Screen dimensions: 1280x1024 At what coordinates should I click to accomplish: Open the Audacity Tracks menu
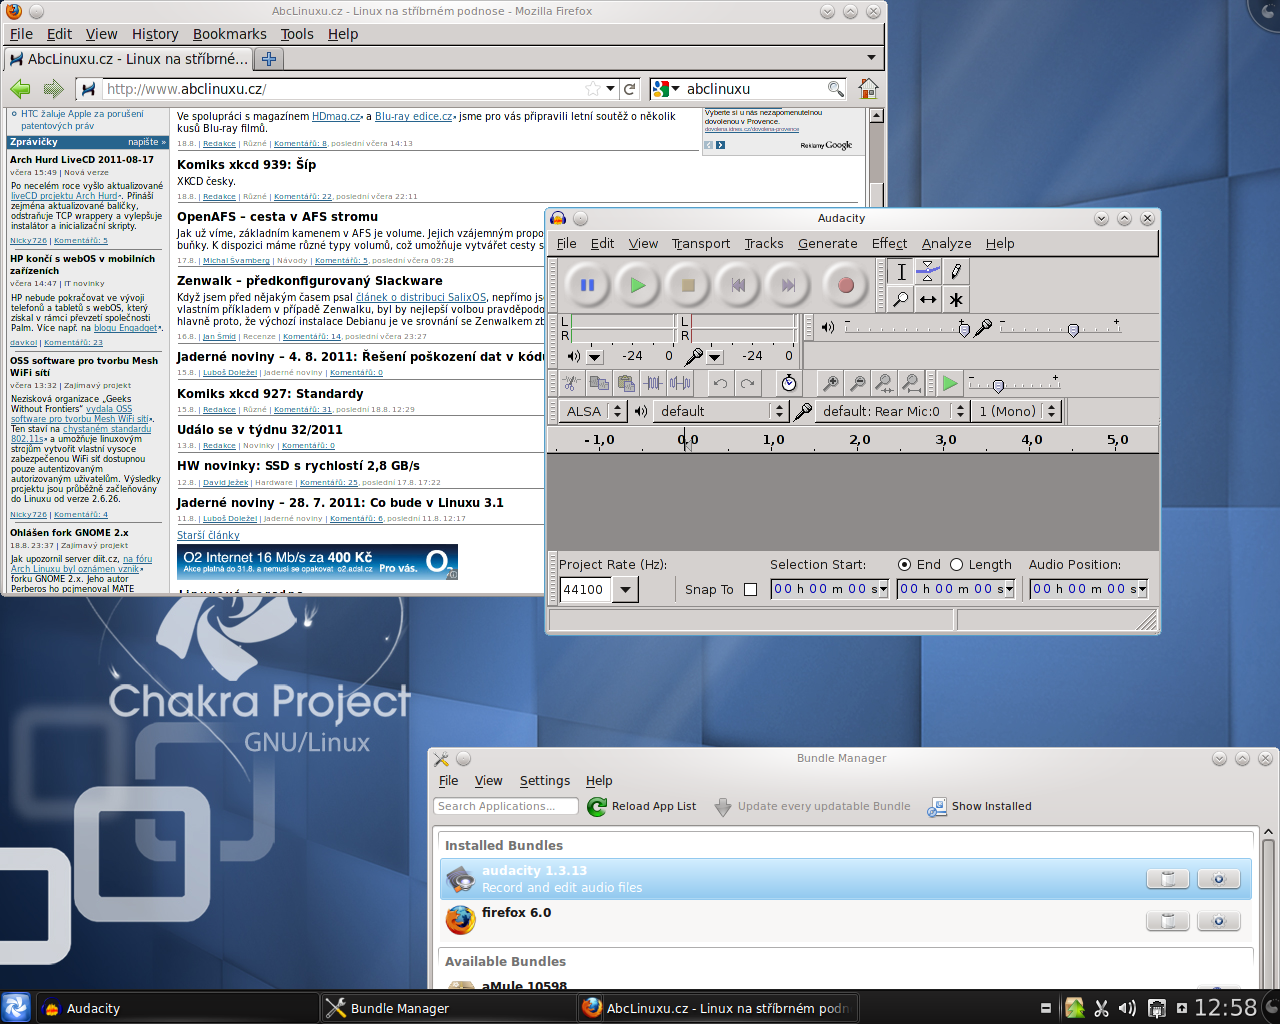(x=764, y=243)
